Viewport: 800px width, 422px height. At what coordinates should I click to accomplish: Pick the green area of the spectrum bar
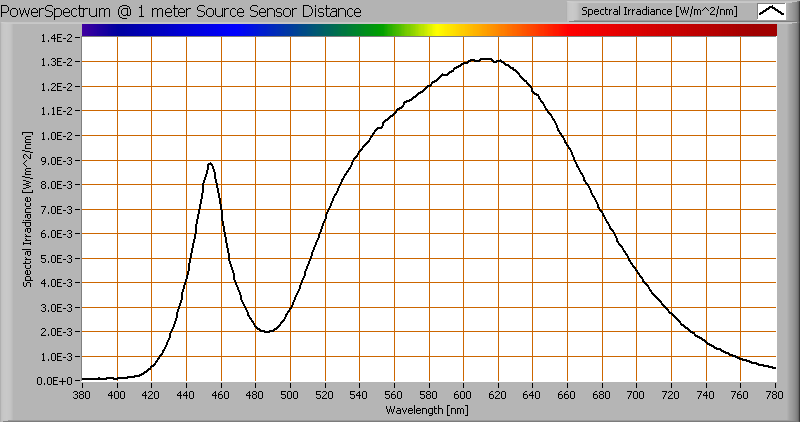[x=370, y=30]
